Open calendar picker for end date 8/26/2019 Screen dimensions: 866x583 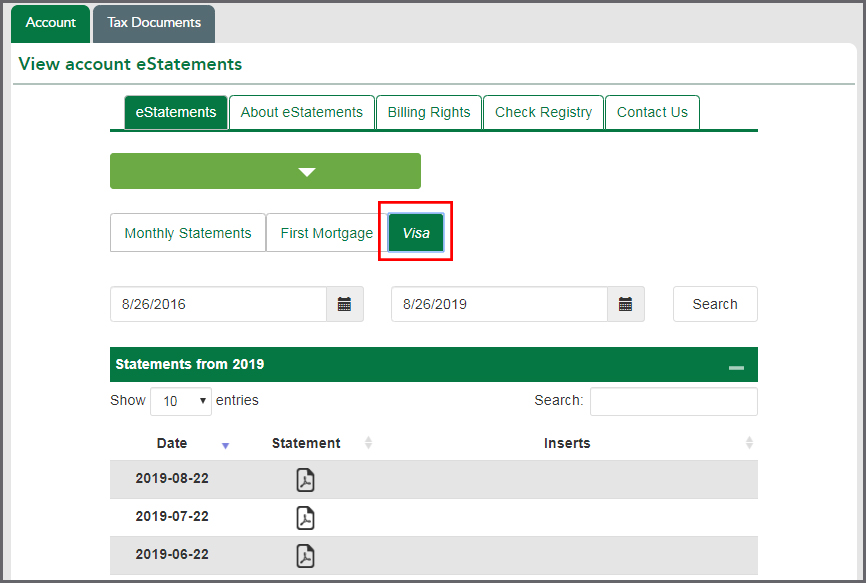(x=625, y=304)
